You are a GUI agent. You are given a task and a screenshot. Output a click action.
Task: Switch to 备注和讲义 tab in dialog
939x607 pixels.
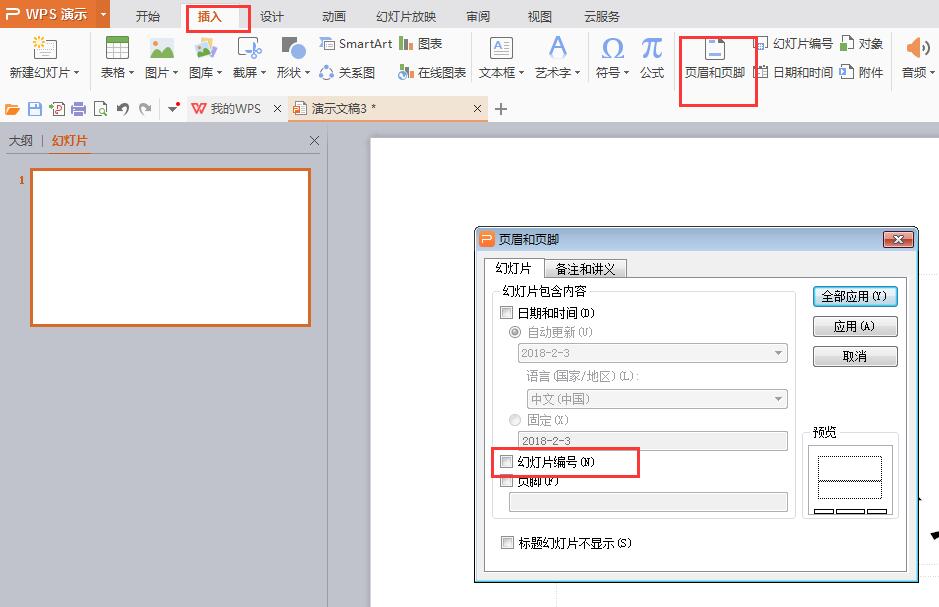coord(585,269)
